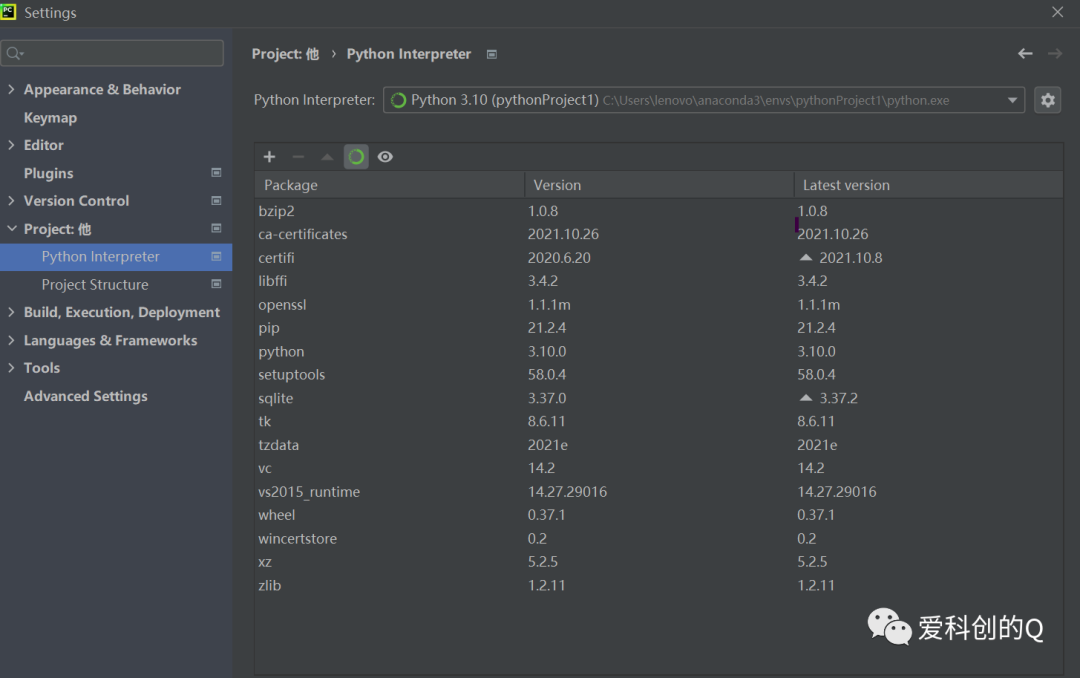The height and width of the screenshot is (678, 1080).
Task: Open Keymap settings page
Action: pyautogui.click(x=50, y=118)
